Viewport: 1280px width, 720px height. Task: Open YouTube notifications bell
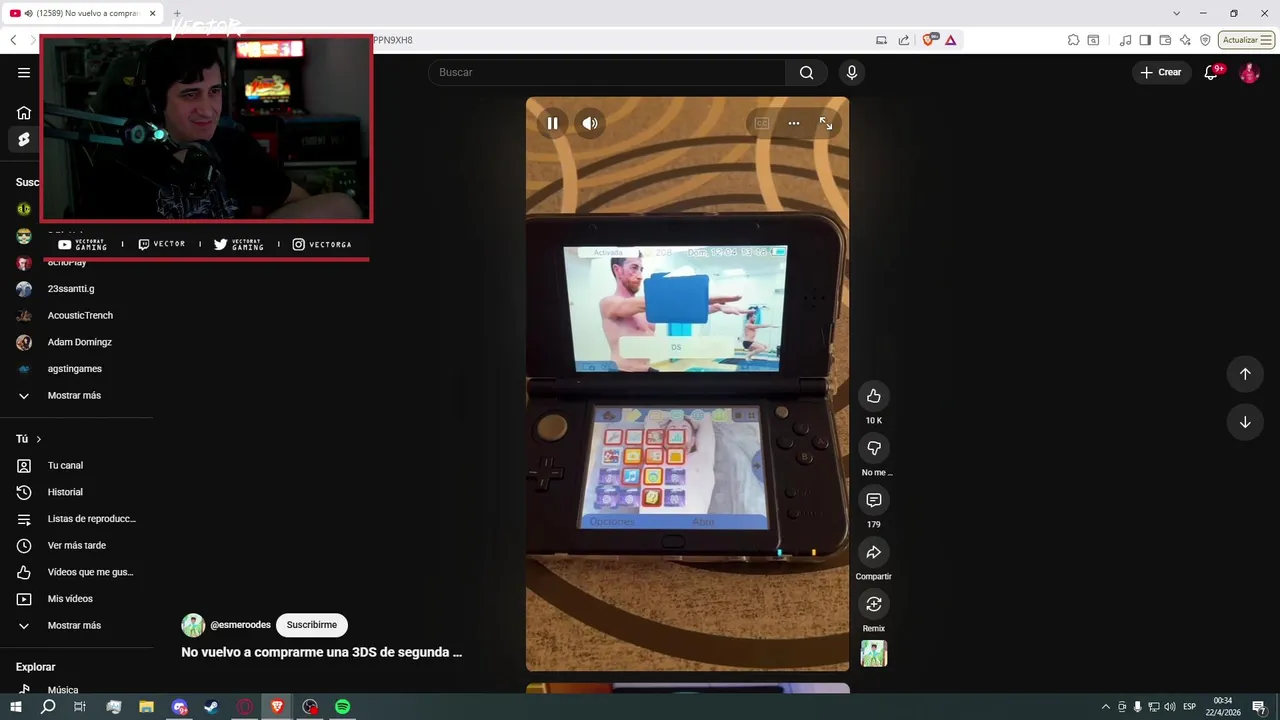(1211, 72)
